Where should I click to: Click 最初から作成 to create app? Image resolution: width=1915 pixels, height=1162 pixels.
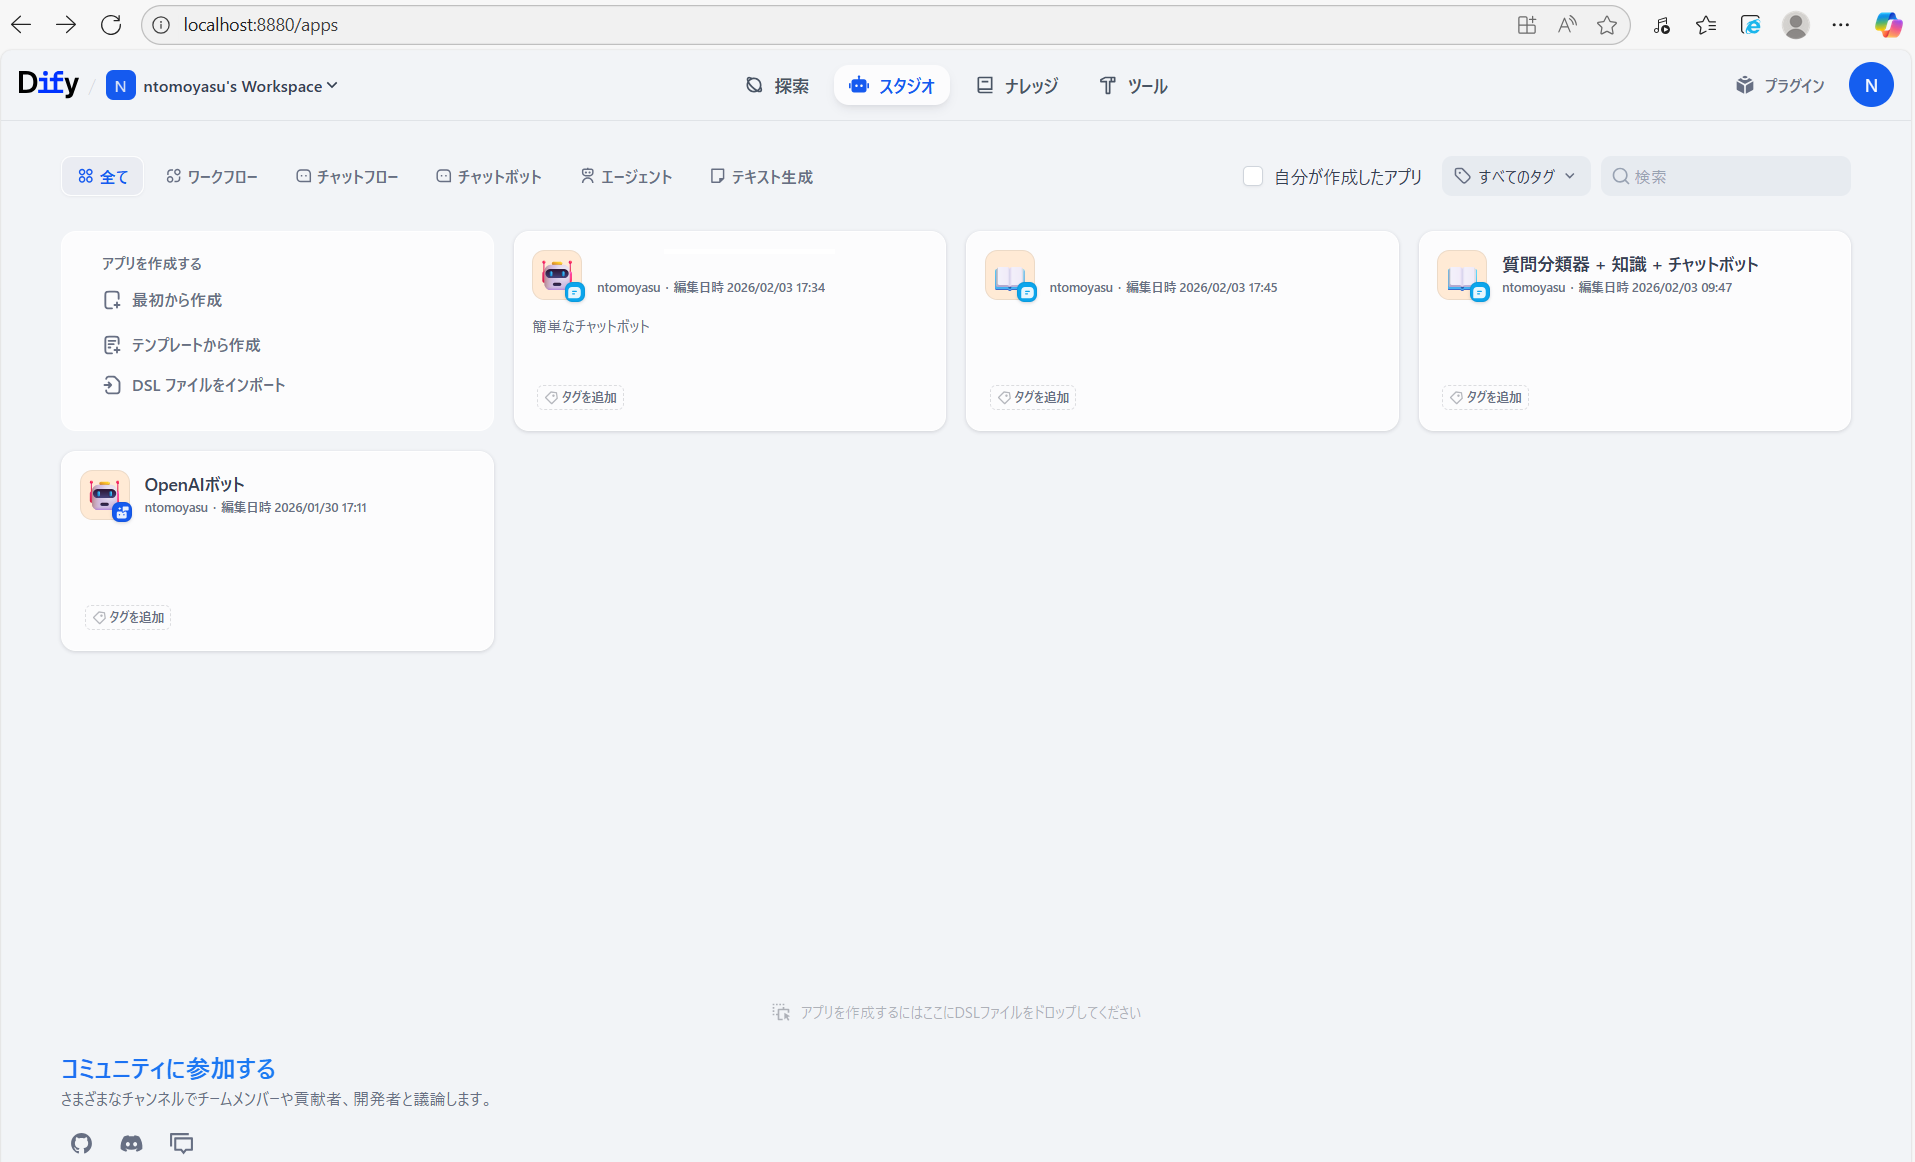[x=176, y=300]
